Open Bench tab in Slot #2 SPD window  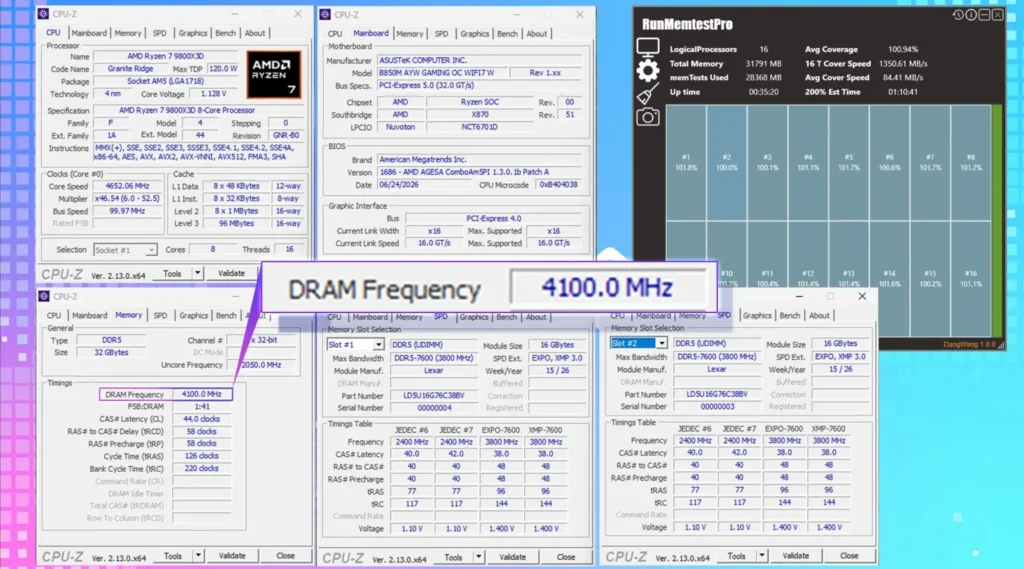click(790, 316)
